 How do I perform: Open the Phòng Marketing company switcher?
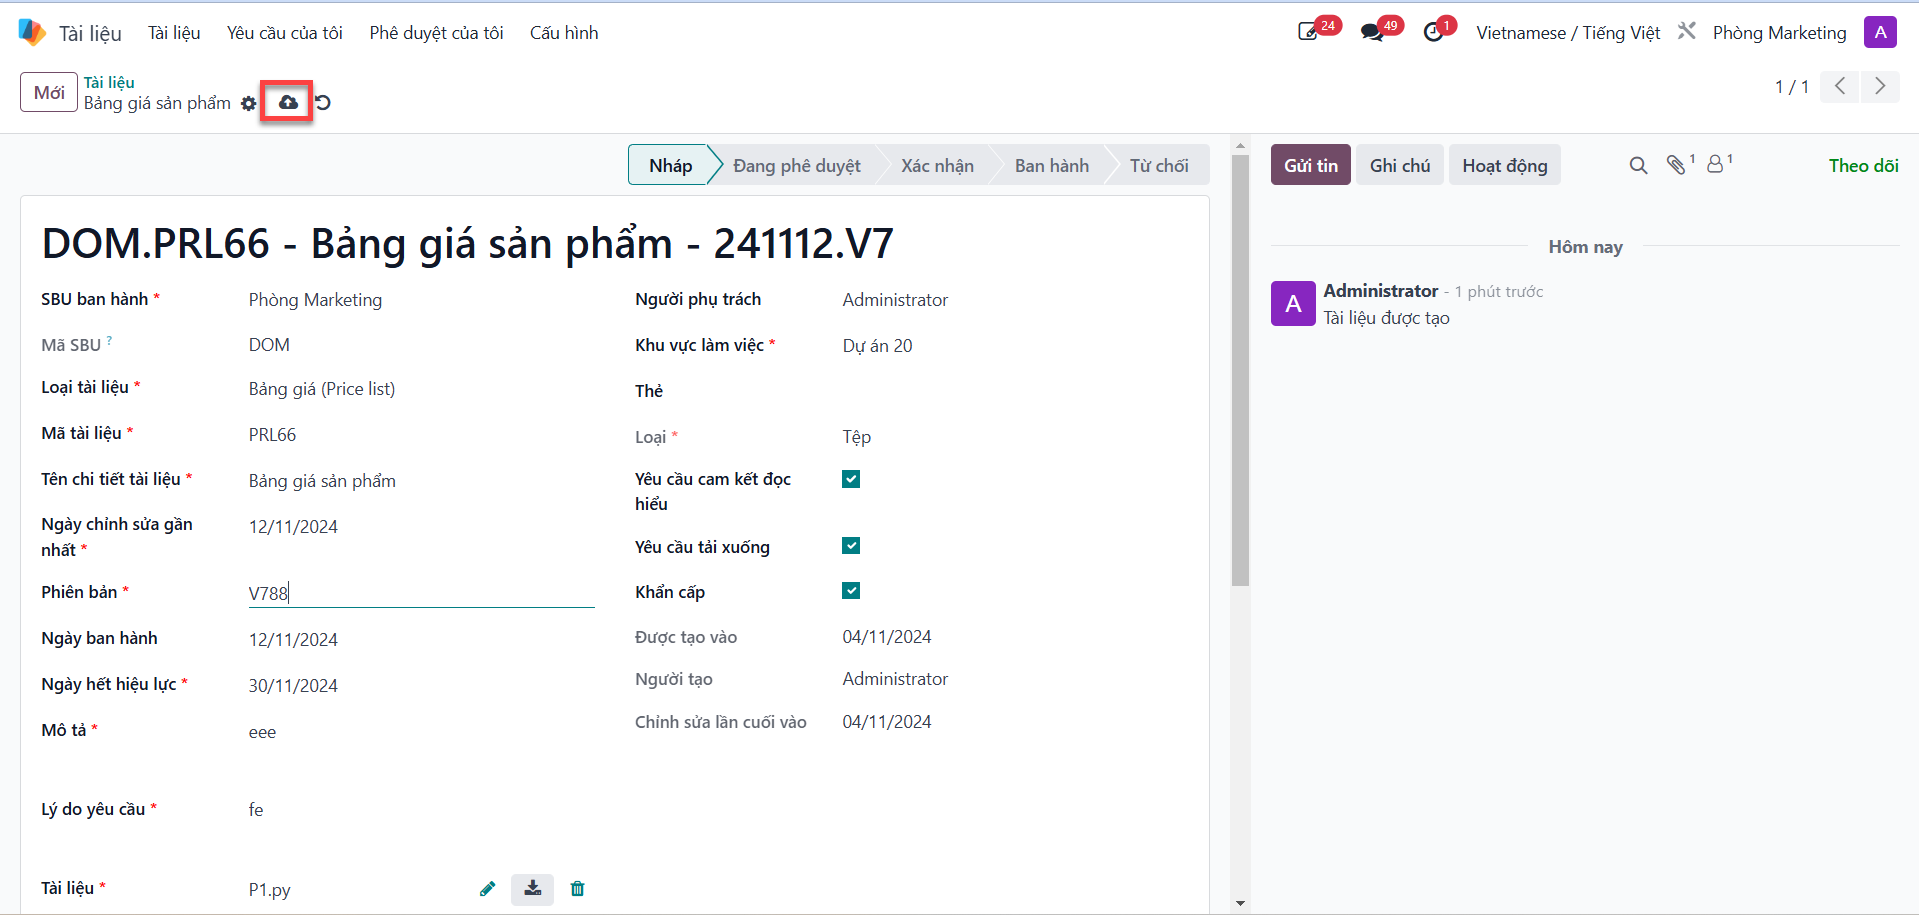point(1779,33)
